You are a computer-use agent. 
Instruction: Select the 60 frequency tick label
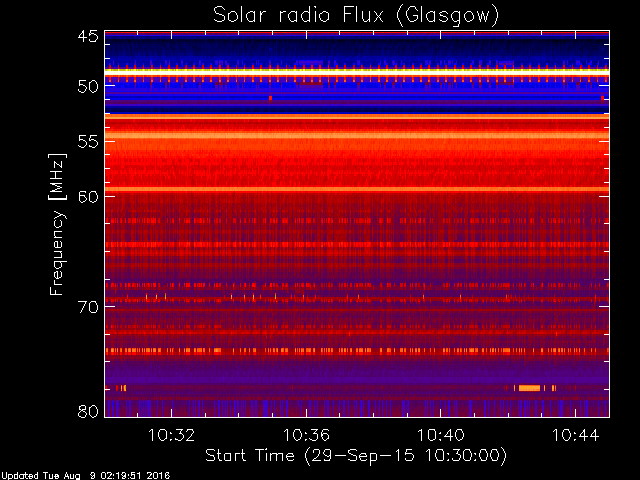[x=88, y=197]
